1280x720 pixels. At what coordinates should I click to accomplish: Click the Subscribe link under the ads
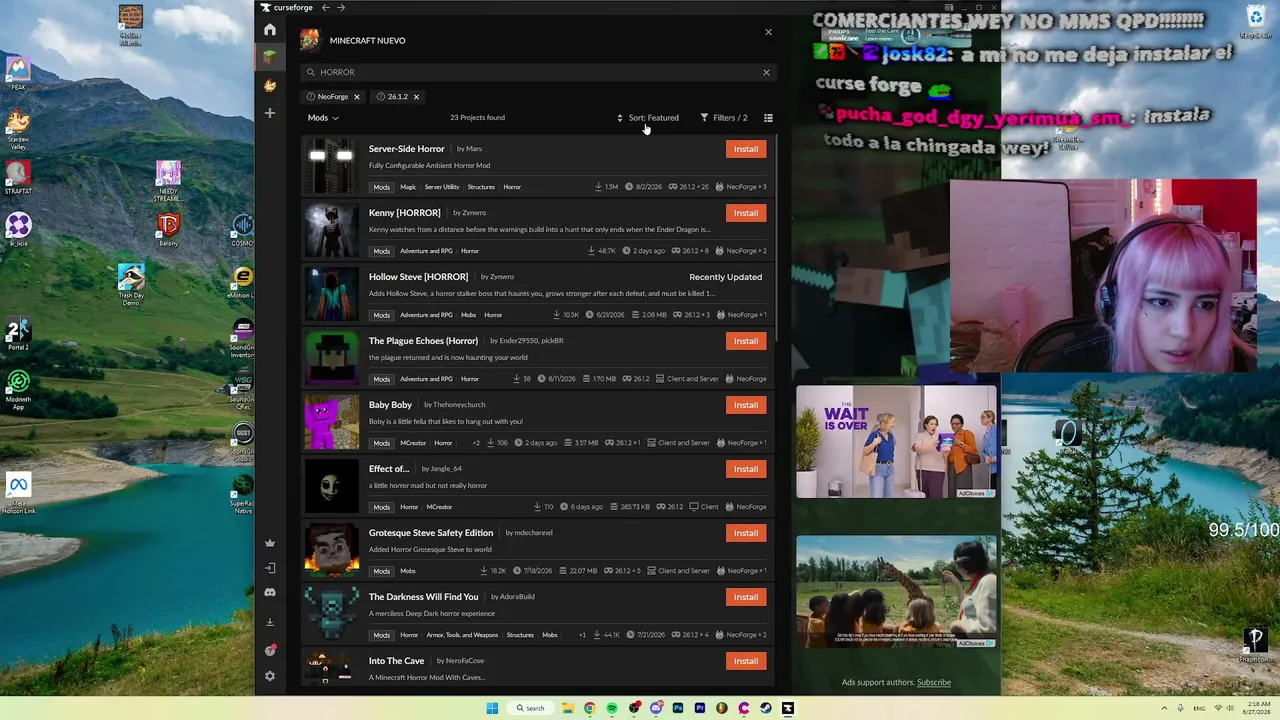coord(934,683)
